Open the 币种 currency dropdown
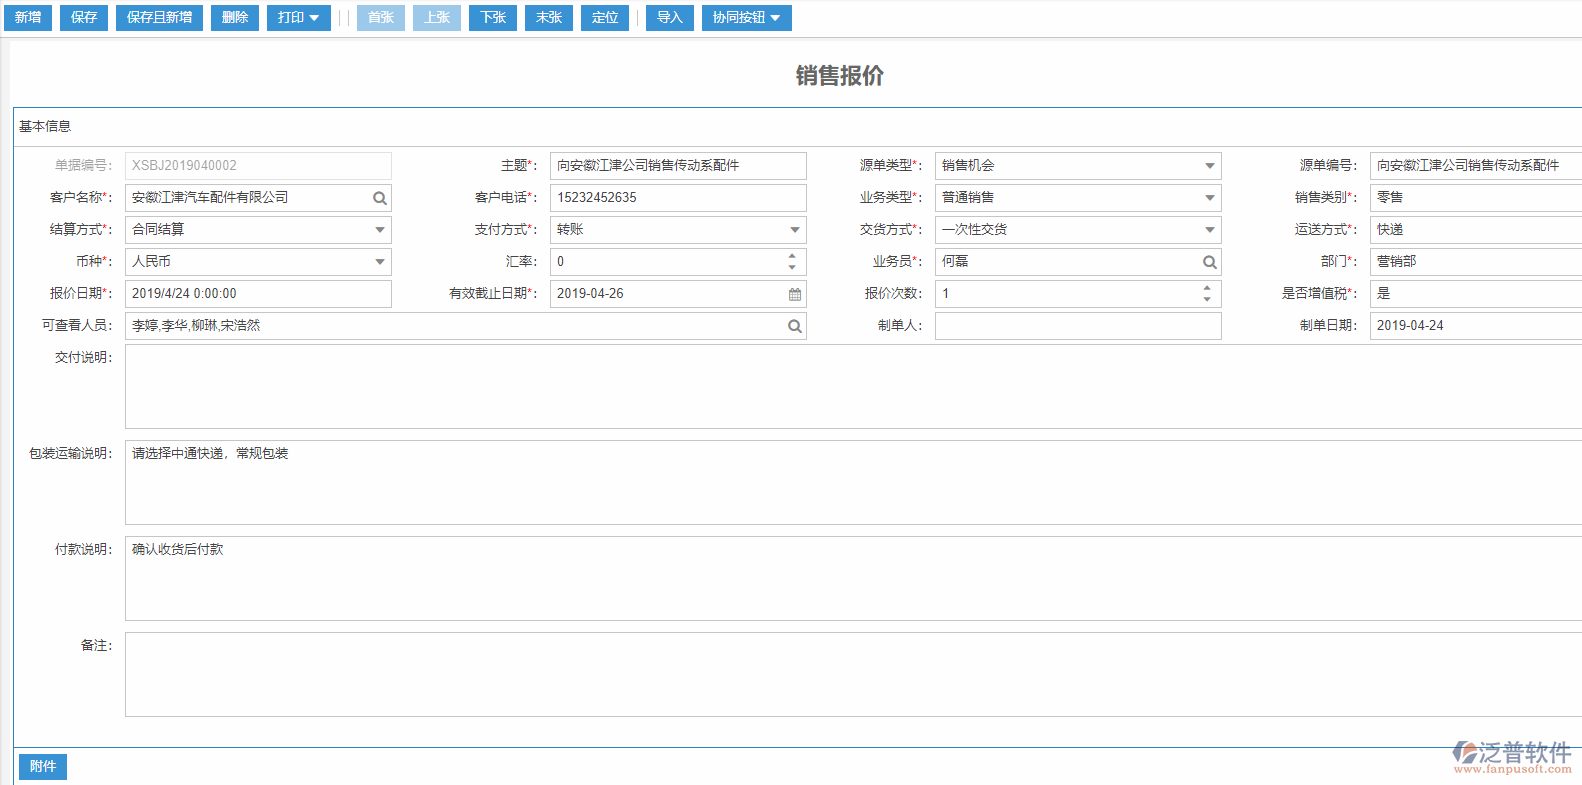Image resolution: width=1582 pixels, height=785 pixels. pyautogui.click(x=380, y=262)
